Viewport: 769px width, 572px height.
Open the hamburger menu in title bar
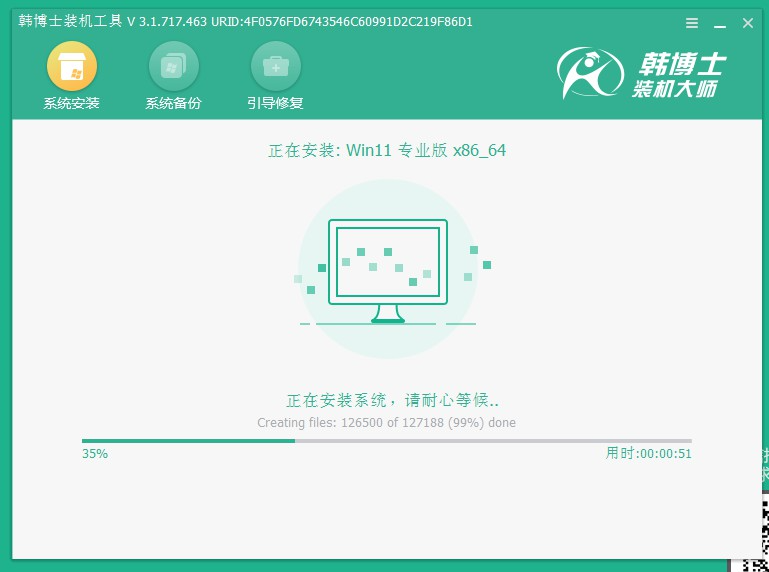[x=692, y=23]
